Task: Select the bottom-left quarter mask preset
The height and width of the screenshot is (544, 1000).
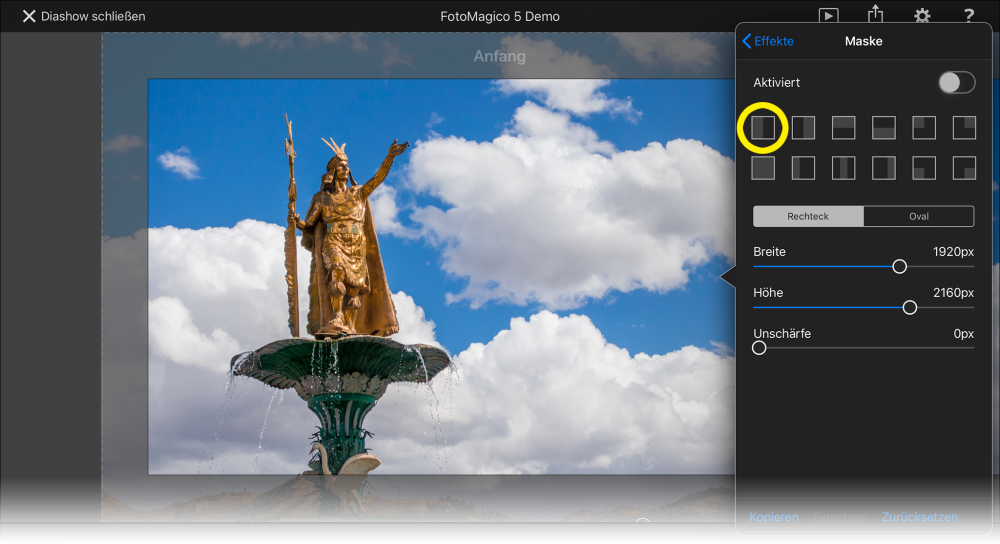Action: (x=923, y=168)
